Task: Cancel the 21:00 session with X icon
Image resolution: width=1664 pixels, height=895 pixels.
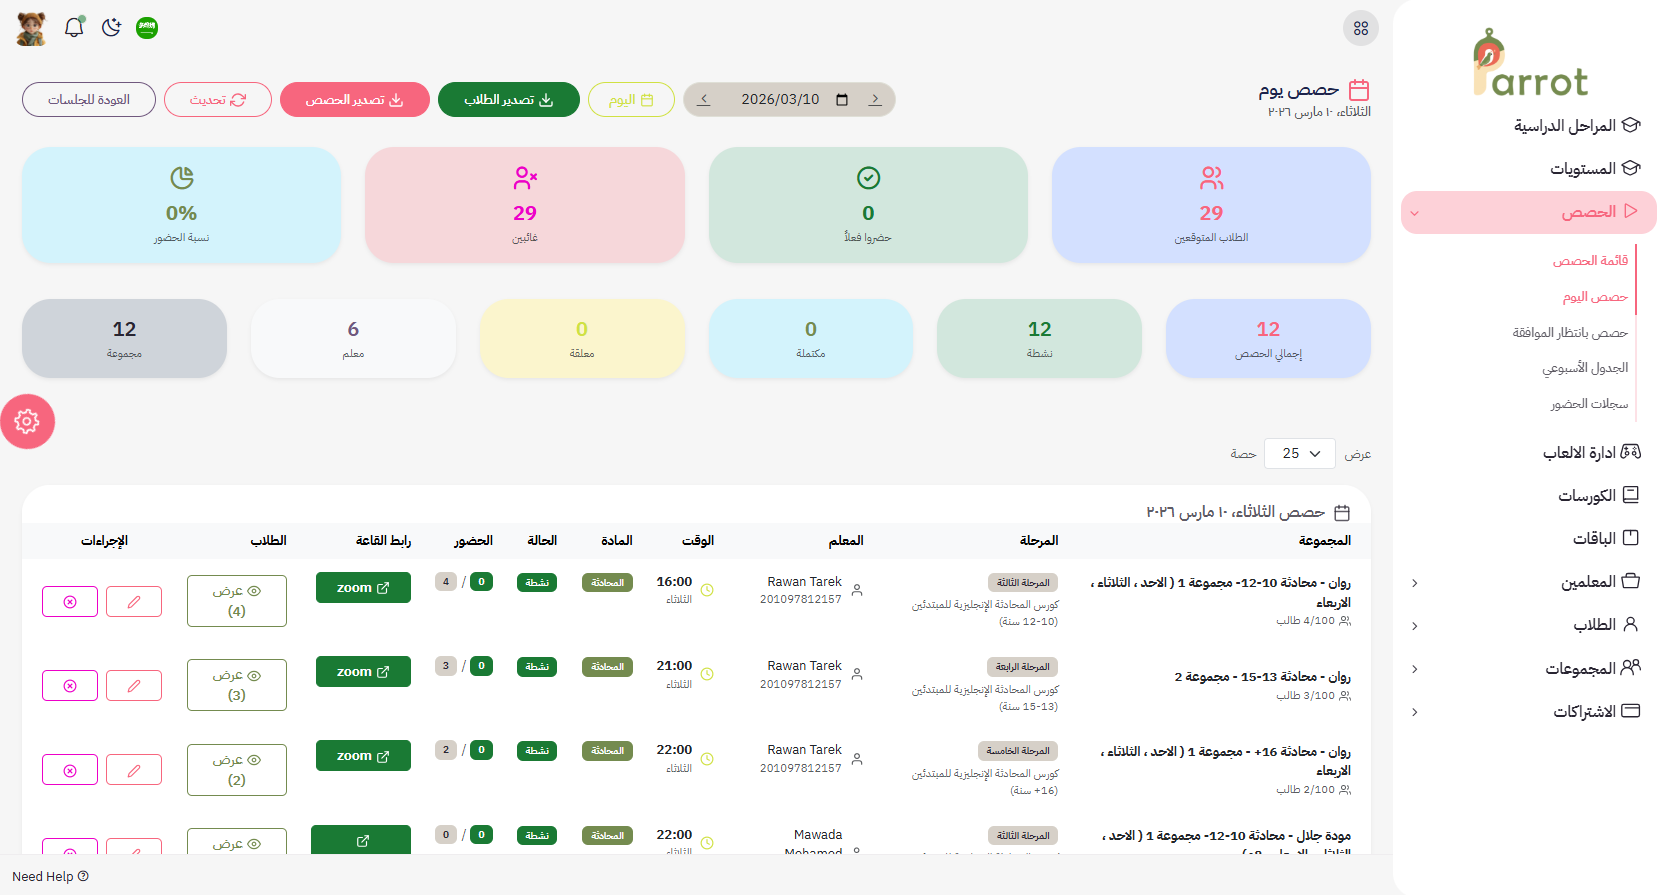Action: [x=70, y=686]
